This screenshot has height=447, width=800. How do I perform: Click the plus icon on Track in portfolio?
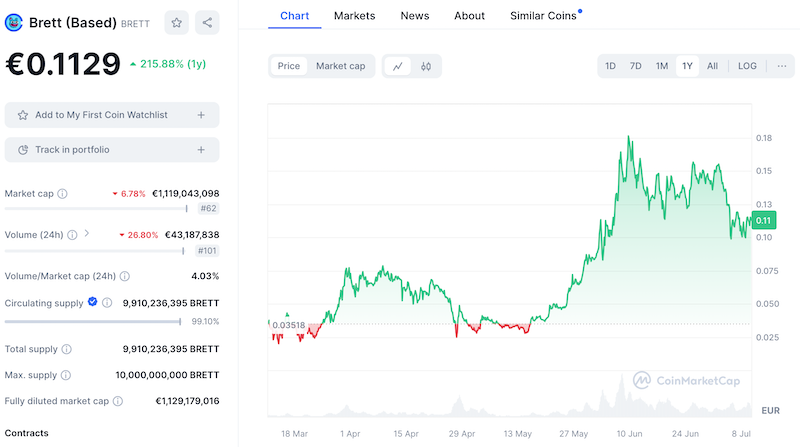point(201,150)
